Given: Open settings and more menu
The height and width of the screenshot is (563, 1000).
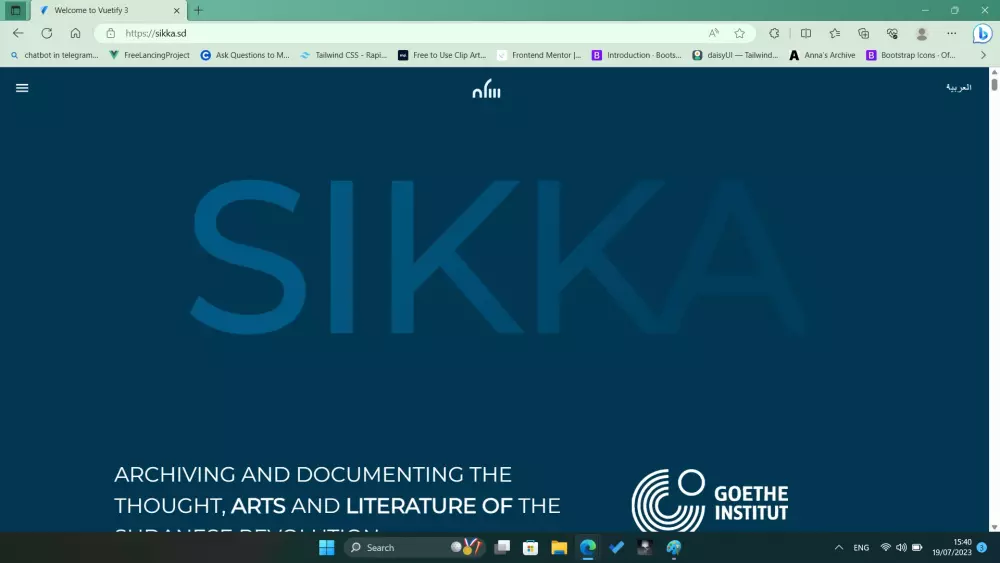Looking at the screenshot, I should (952, 33).
